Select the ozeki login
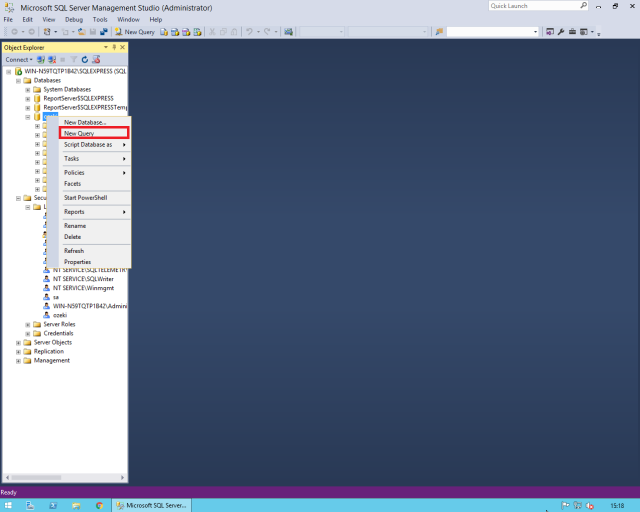Viewport: 640px width, 512px height. (60, 315)
